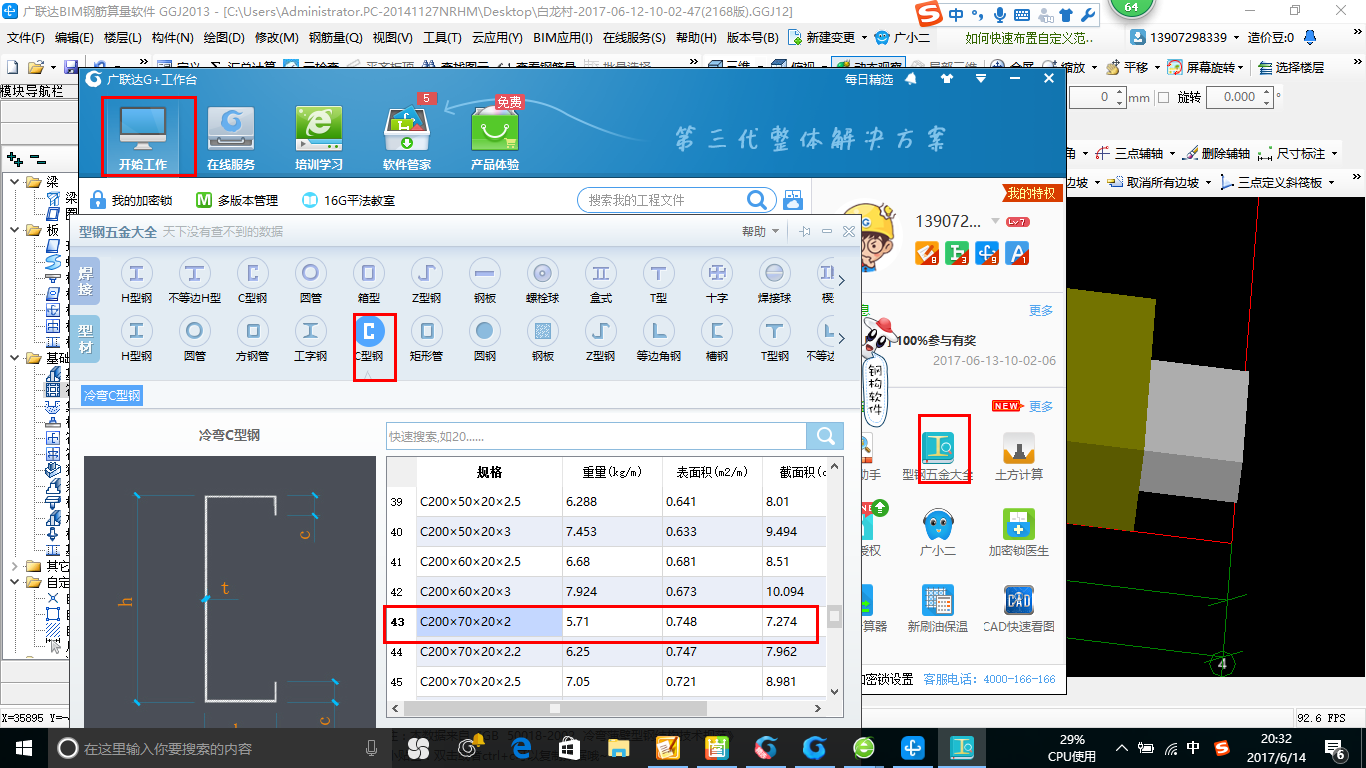The width and height of the screenshot is (1366, 768).
Task: Collapse the 板 tree folder
Action: (x=16, y=230)
